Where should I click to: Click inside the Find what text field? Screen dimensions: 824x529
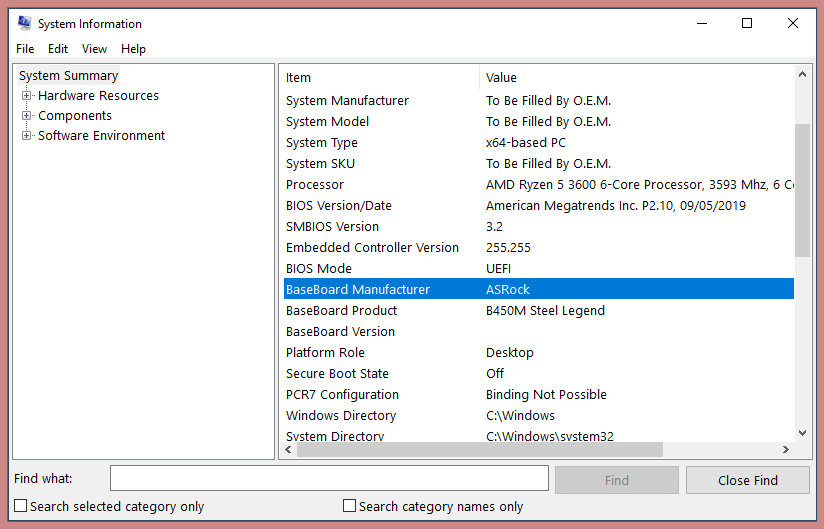[329, 479]
